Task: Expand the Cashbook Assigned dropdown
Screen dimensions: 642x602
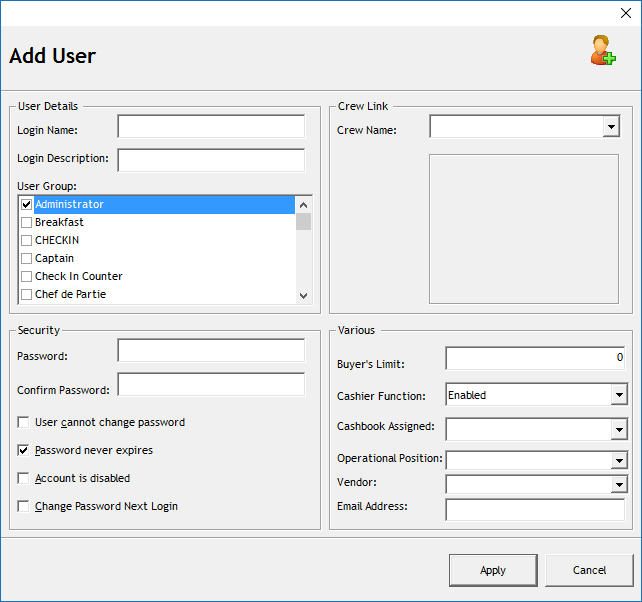Action: tap(619, 430)
